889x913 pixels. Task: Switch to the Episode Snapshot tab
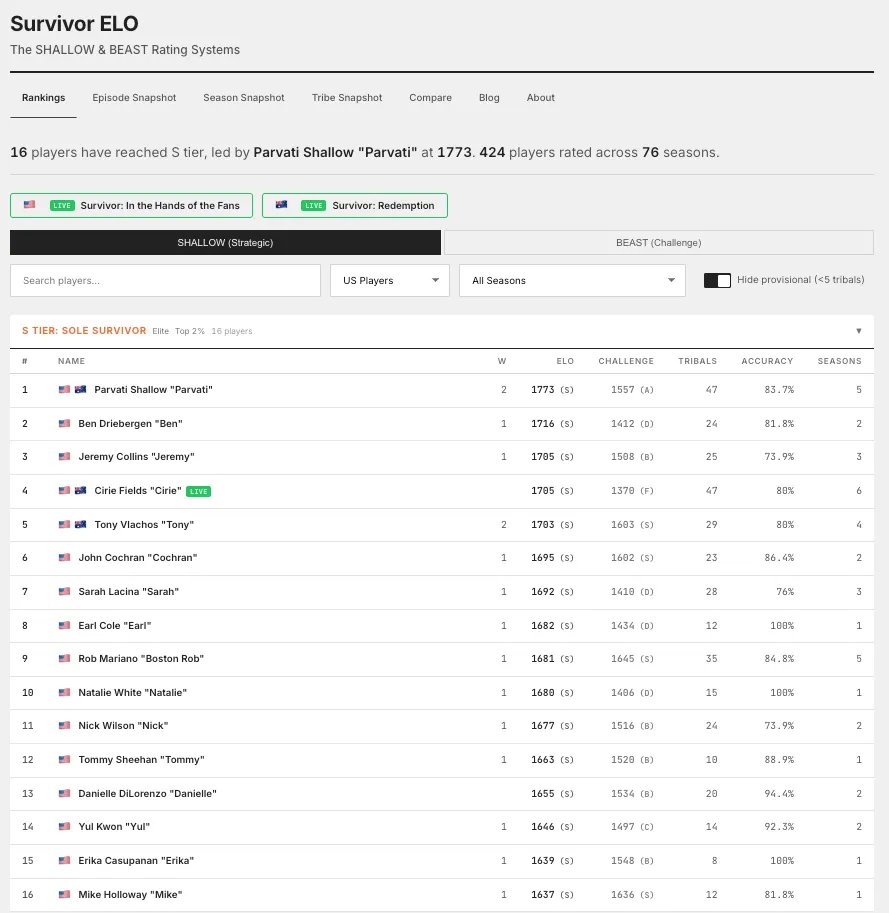(134, 98)
